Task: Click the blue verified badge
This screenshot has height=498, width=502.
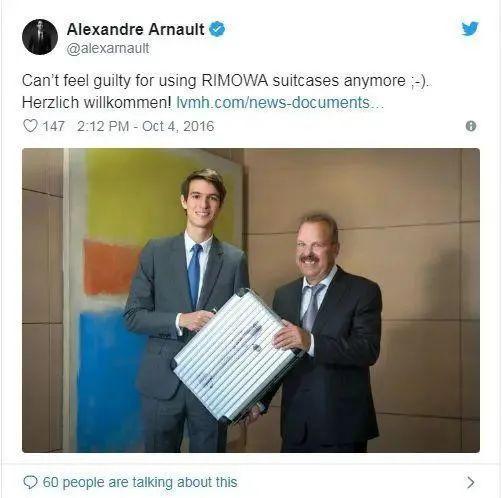Action: [217, 29]
